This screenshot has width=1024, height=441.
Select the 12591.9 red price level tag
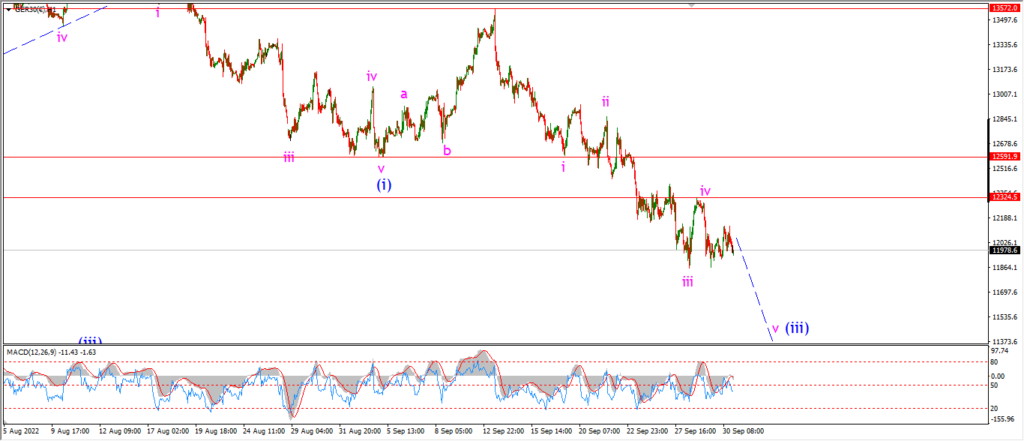(x=1002, y=157)
